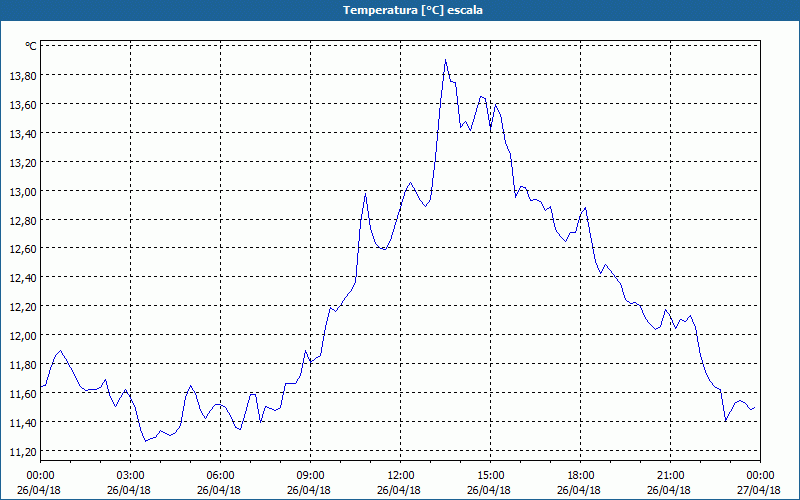This screenshot has width=800, height=500.
Task: Select the 11,80 y-axis label
Action: 23,365
